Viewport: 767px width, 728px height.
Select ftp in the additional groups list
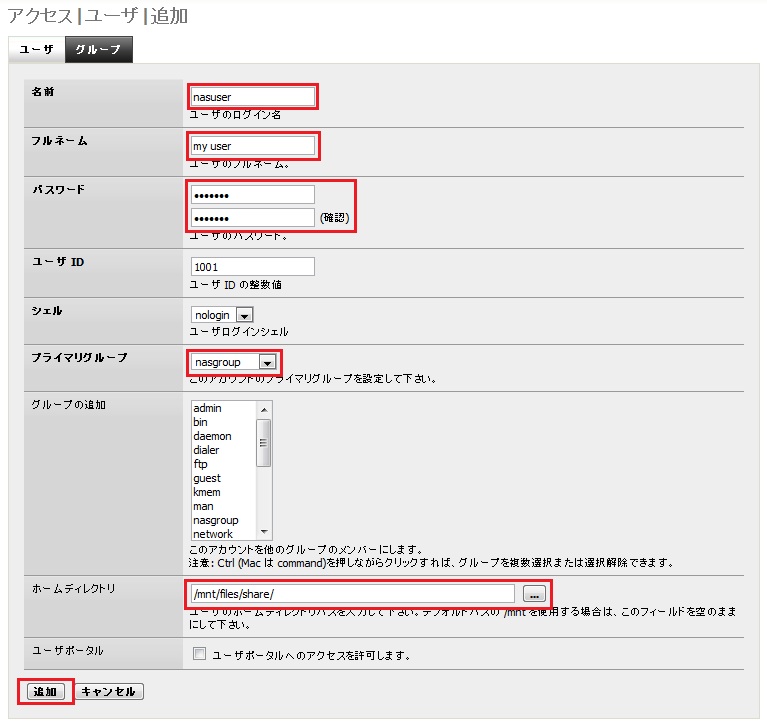(x=201, y=464)
